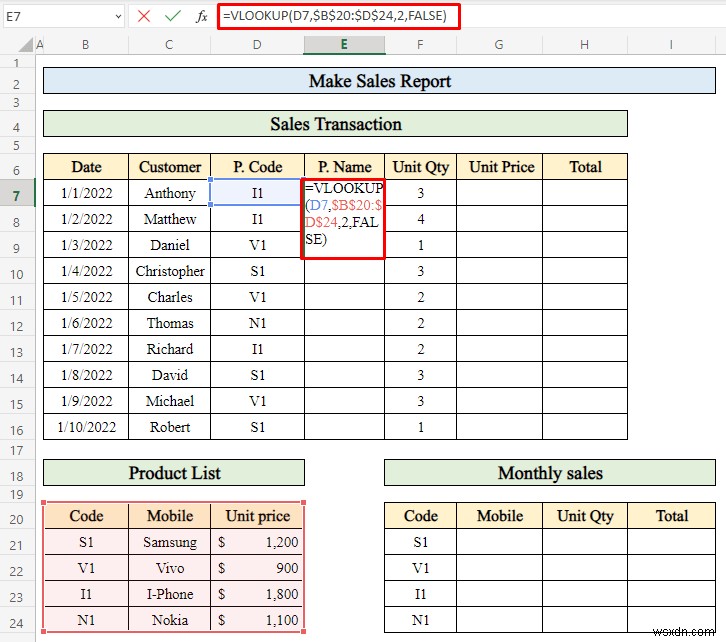Select the 1,100 unit price cell
726x642 pixels.
click(257, 620)
